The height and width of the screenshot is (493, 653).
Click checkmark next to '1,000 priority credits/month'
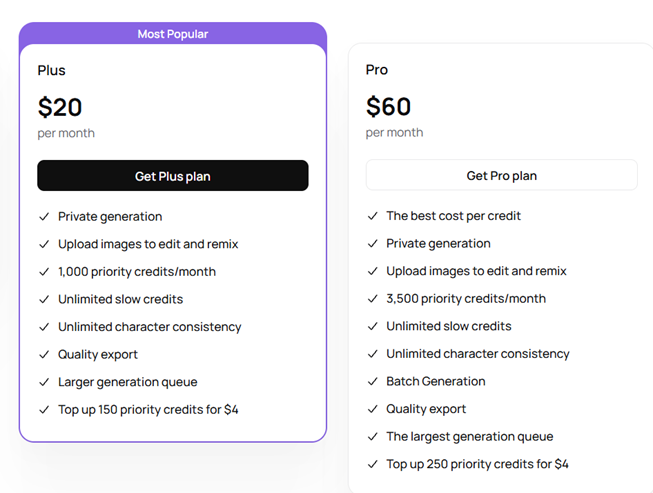(x=43, y=271)
